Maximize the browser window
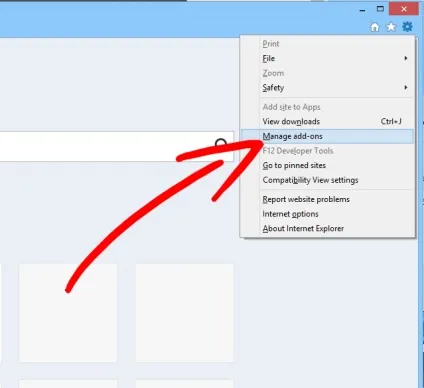The width and height of the screenshot is (424, 388). coord(380,9)
